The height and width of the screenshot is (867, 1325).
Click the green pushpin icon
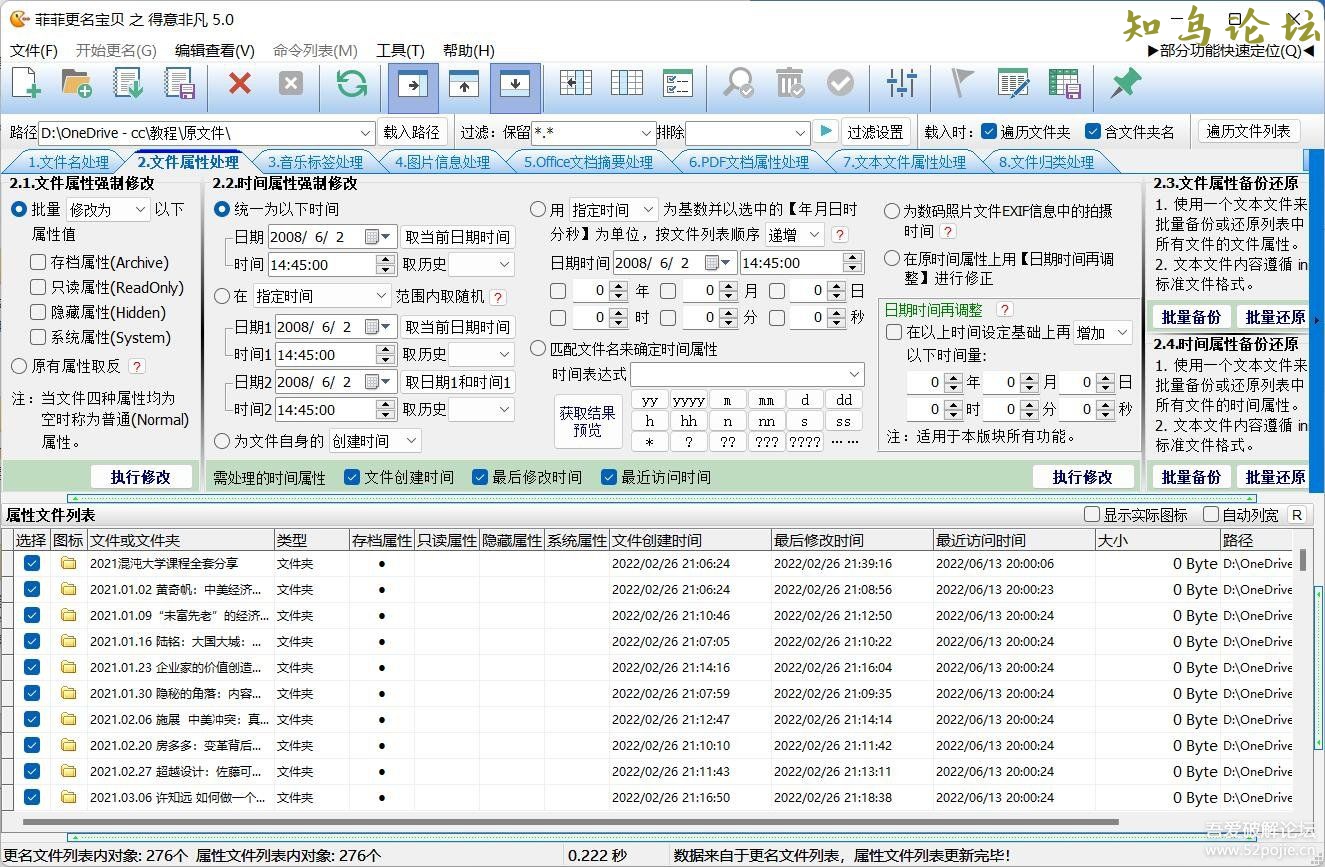point(1125,84)
